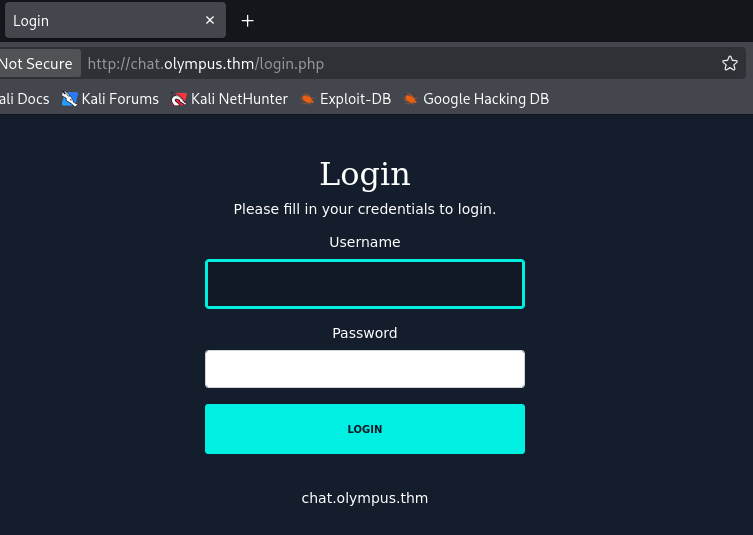Click the Login page heading

click(x=364, y=174)
